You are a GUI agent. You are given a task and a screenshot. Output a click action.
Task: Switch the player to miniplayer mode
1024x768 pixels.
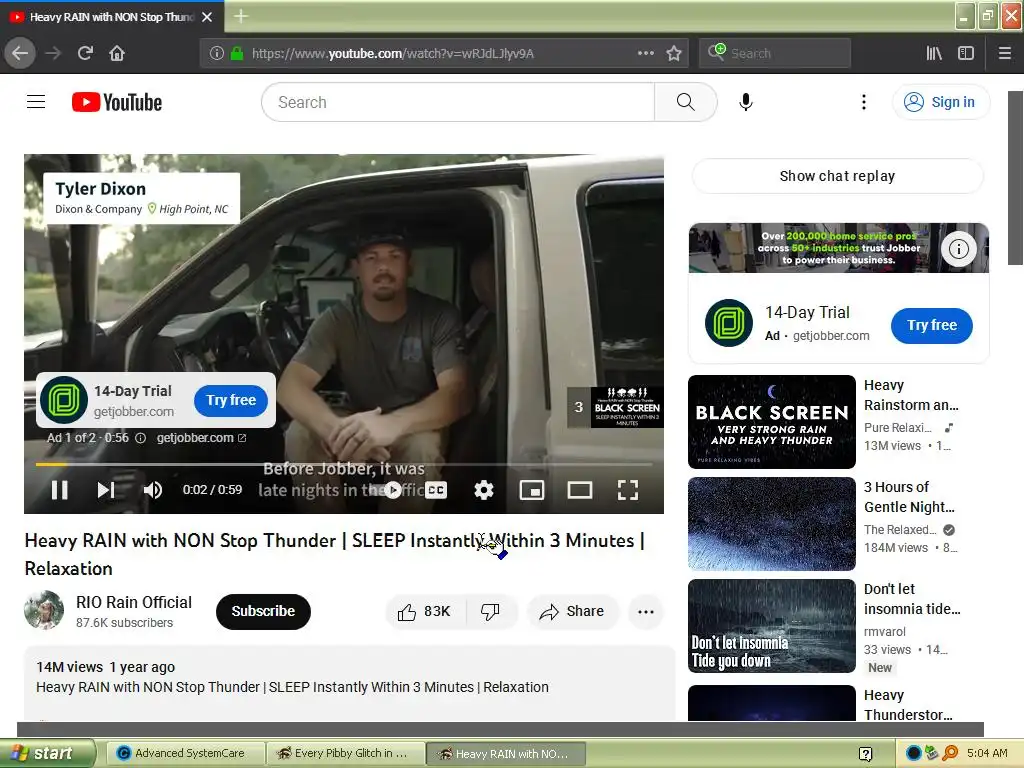click(532, 490)
